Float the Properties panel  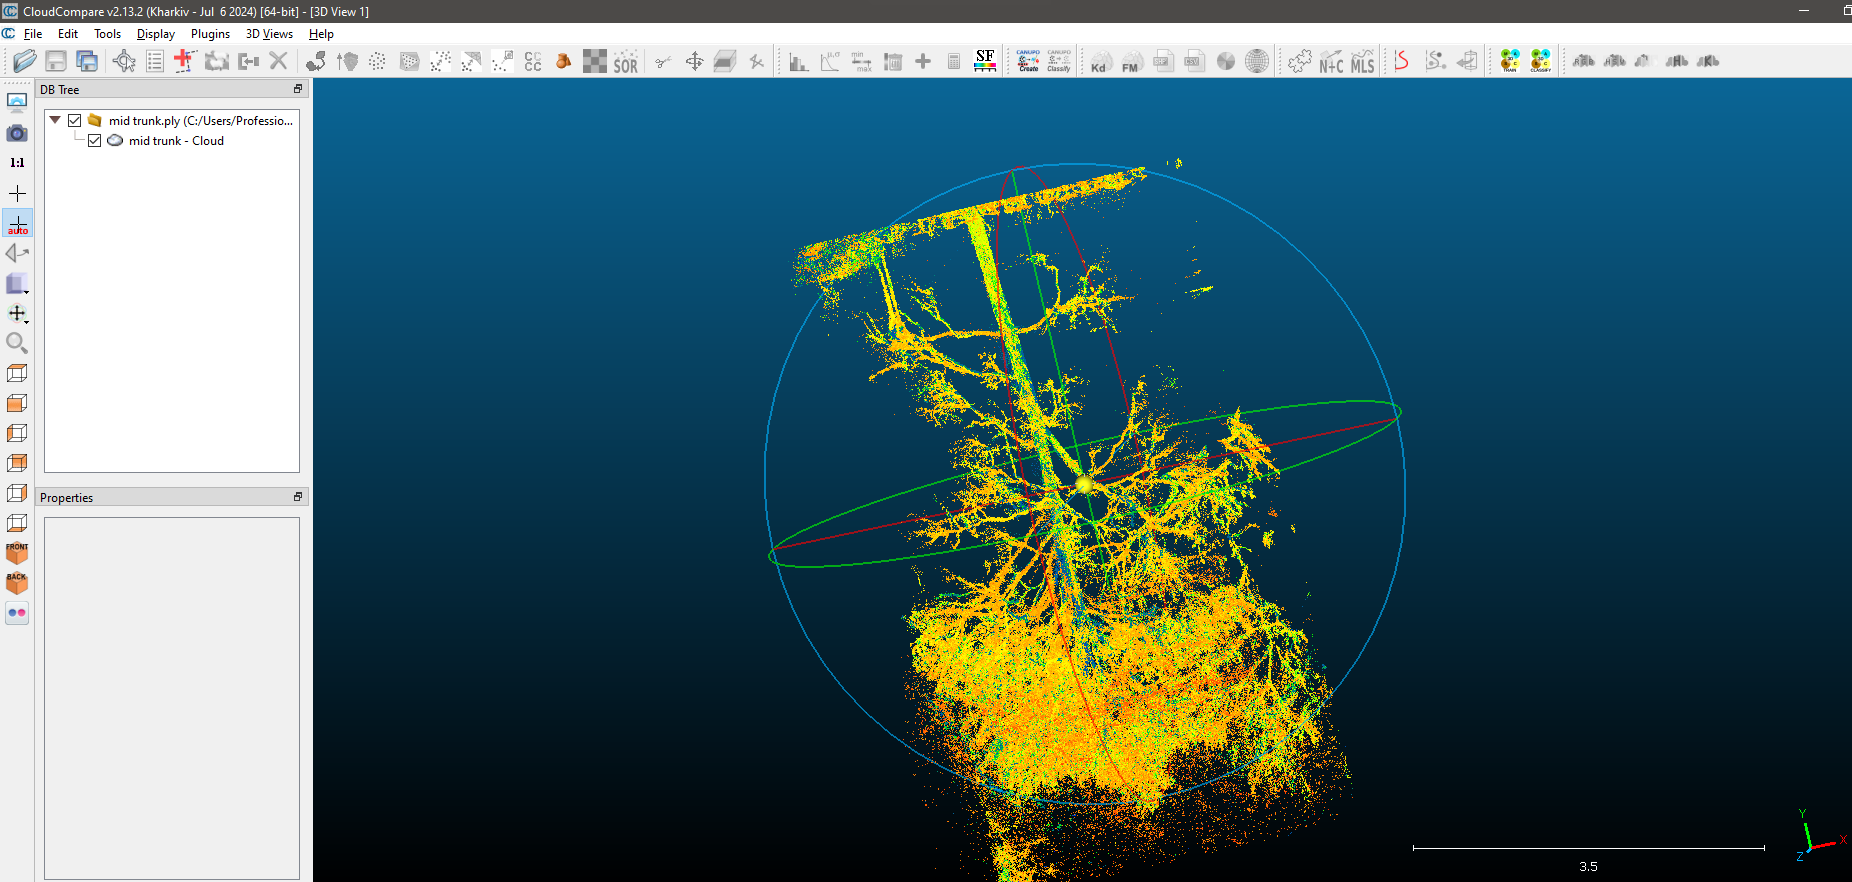(x=298, y=497)
